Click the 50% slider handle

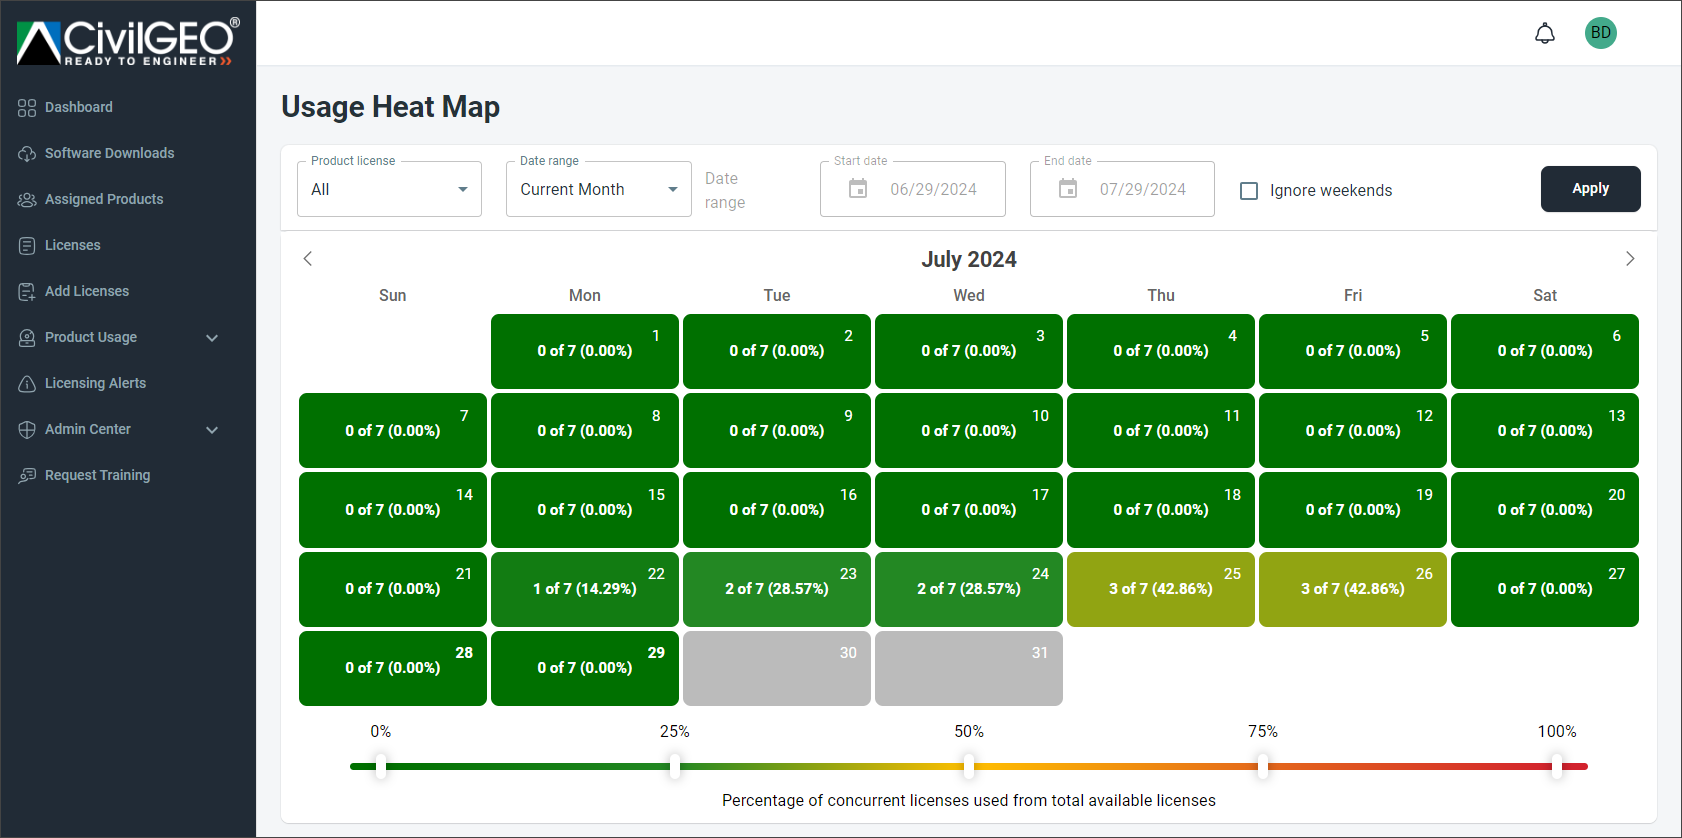pos(969,767)
